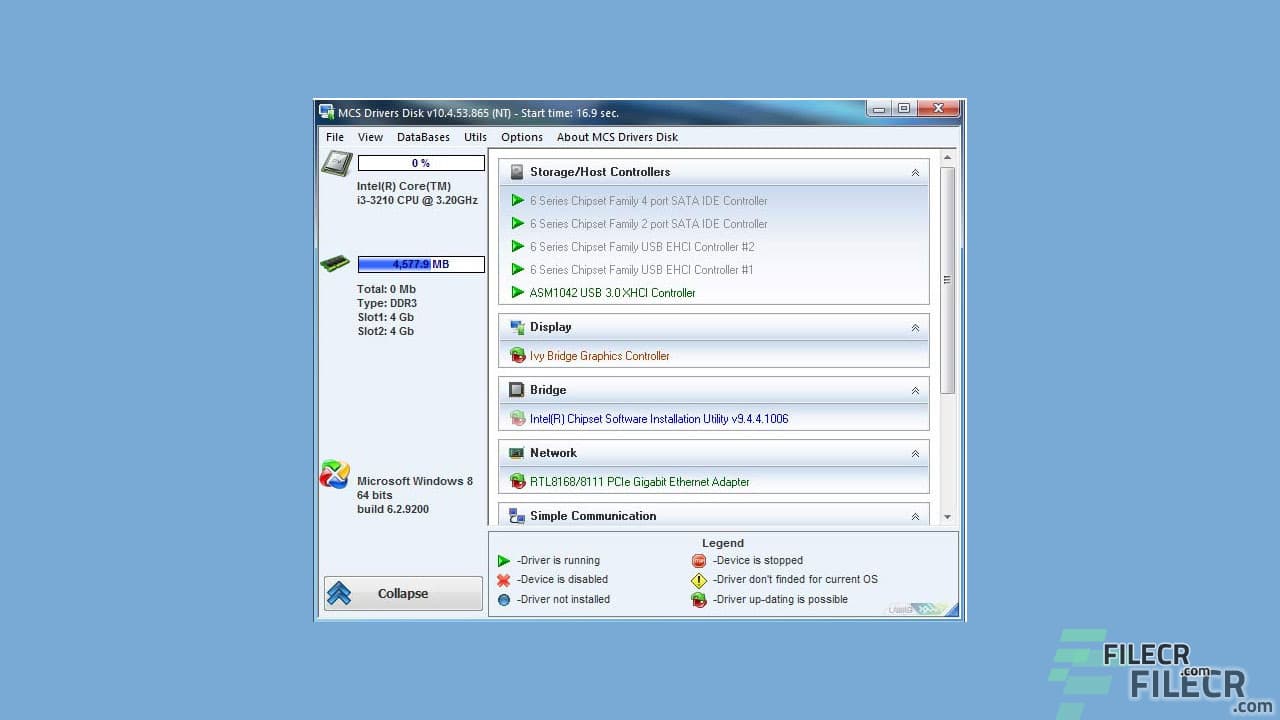Click the Simple Communication category icon

[517, 516]
